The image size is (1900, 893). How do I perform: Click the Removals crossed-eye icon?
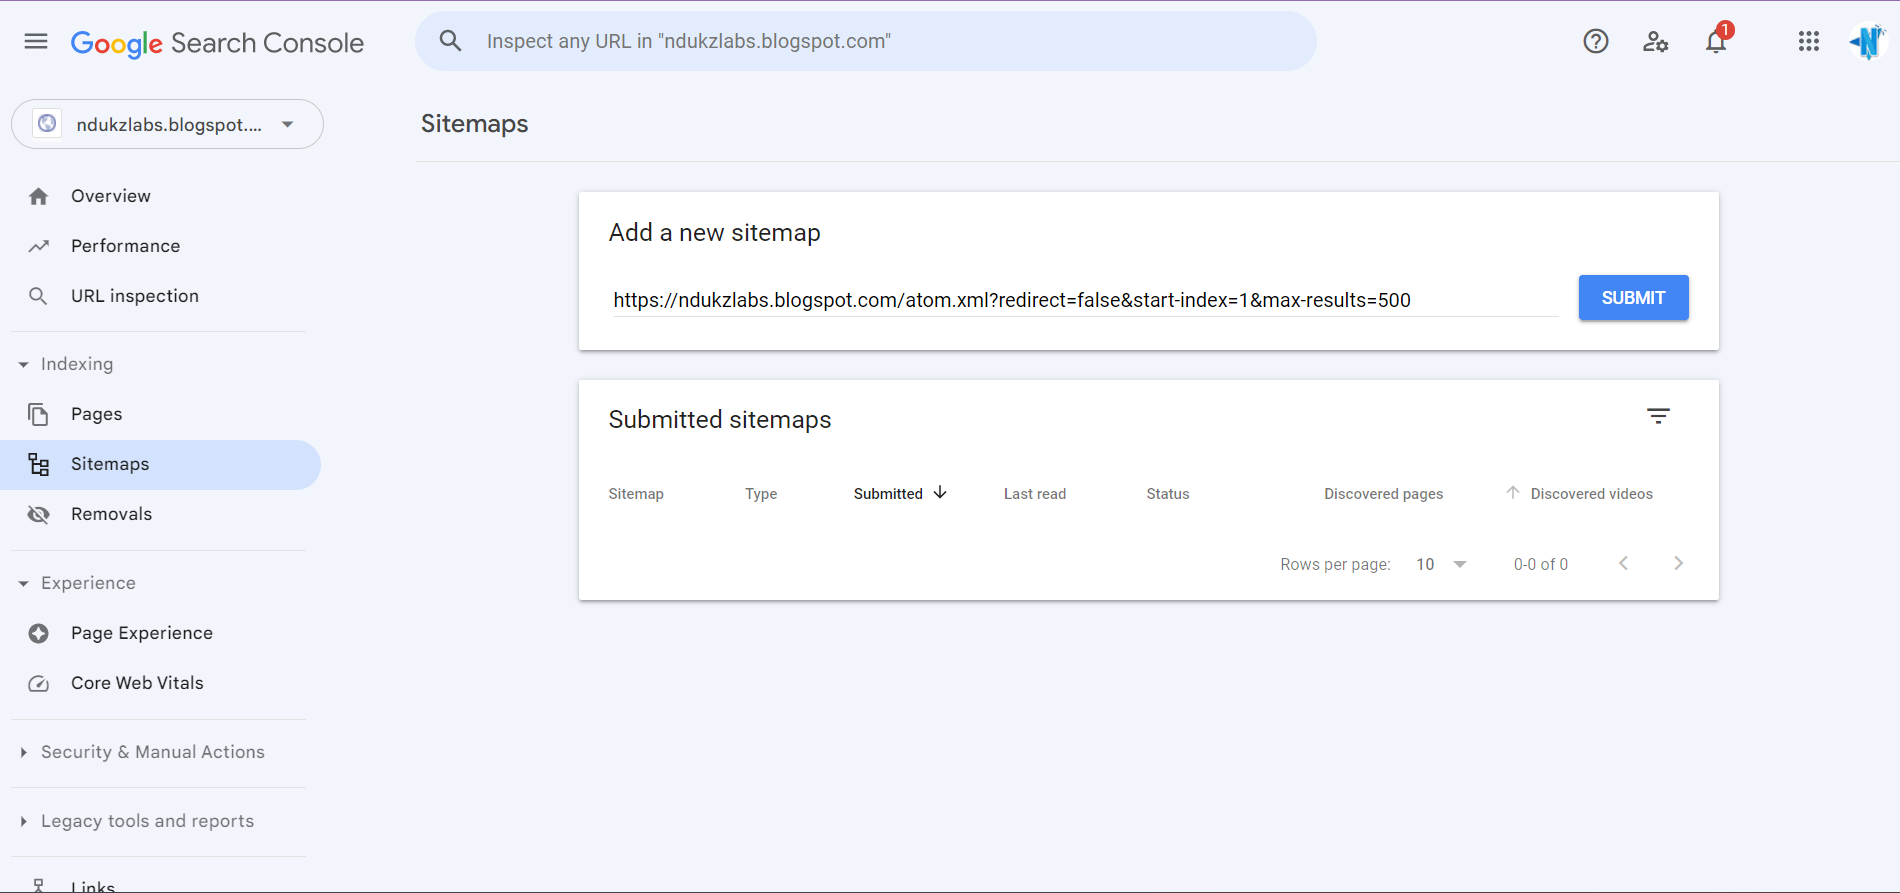click(39, 514)
